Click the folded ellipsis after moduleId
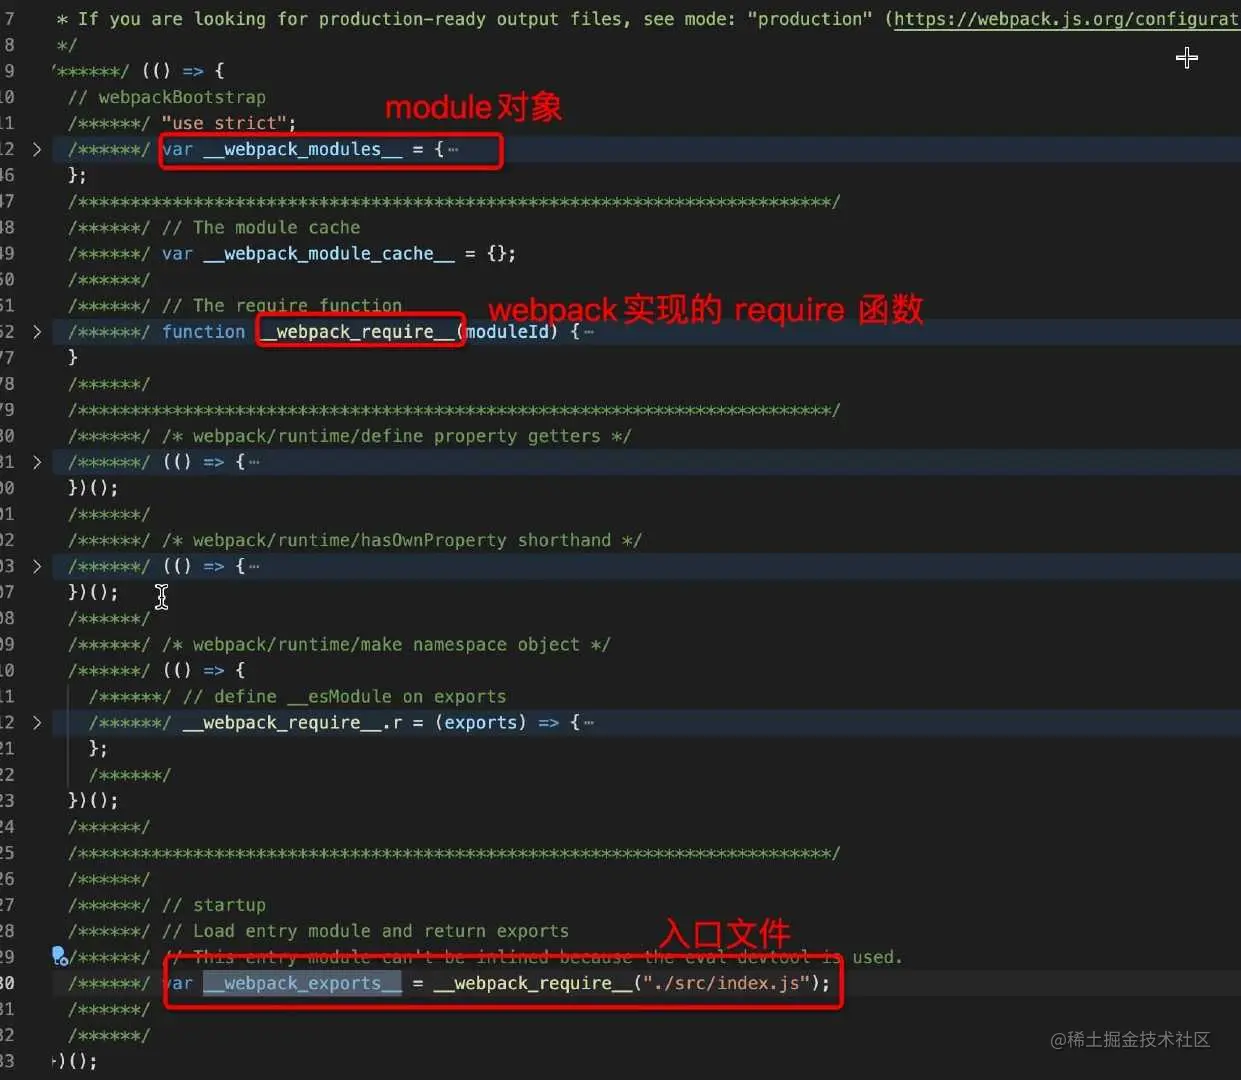 point(589,332)
